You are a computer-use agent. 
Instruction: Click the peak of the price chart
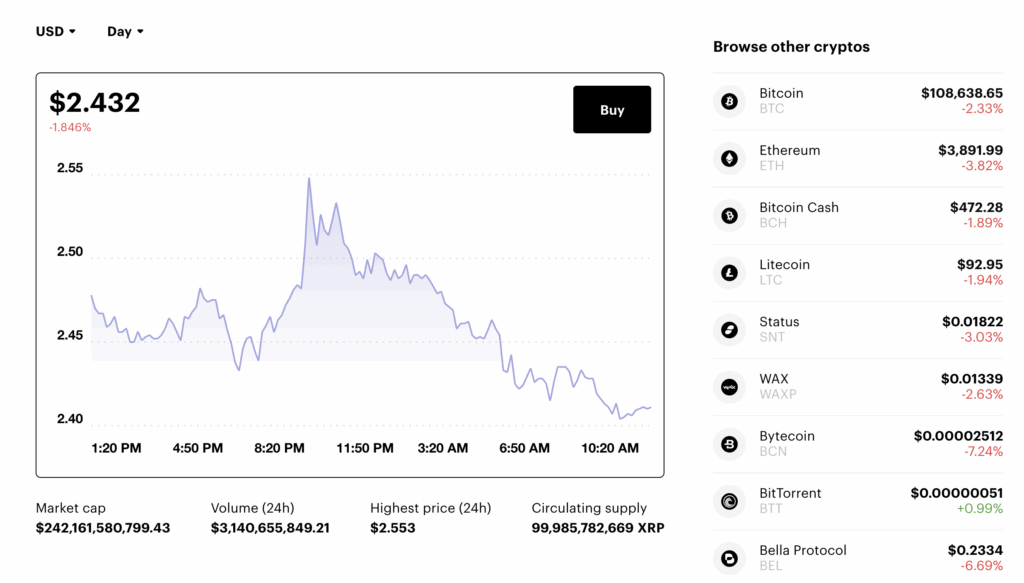pyautogui.click(x=311, y=178)
